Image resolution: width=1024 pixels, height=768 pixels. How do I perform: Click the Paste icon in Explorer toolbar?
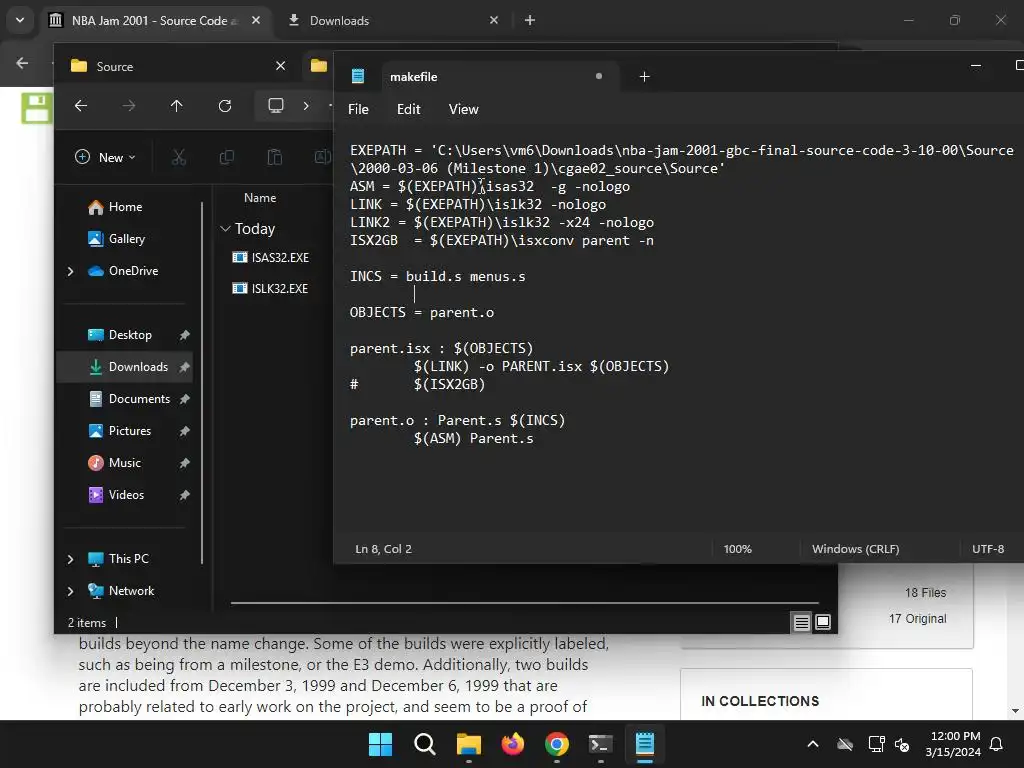point(274,157)
